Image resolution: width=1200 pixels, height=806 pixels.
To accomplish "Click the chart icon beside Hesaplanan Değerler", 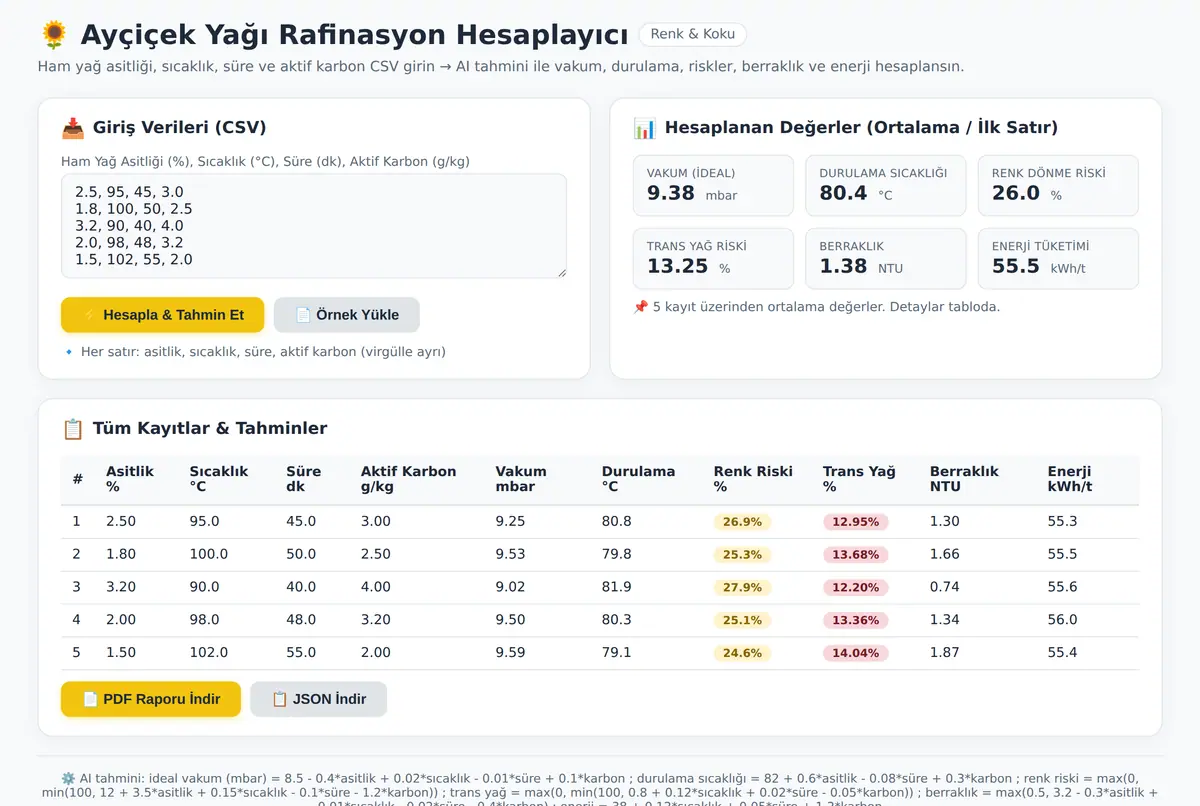I will pyautogui.click(x=644, y=128).
